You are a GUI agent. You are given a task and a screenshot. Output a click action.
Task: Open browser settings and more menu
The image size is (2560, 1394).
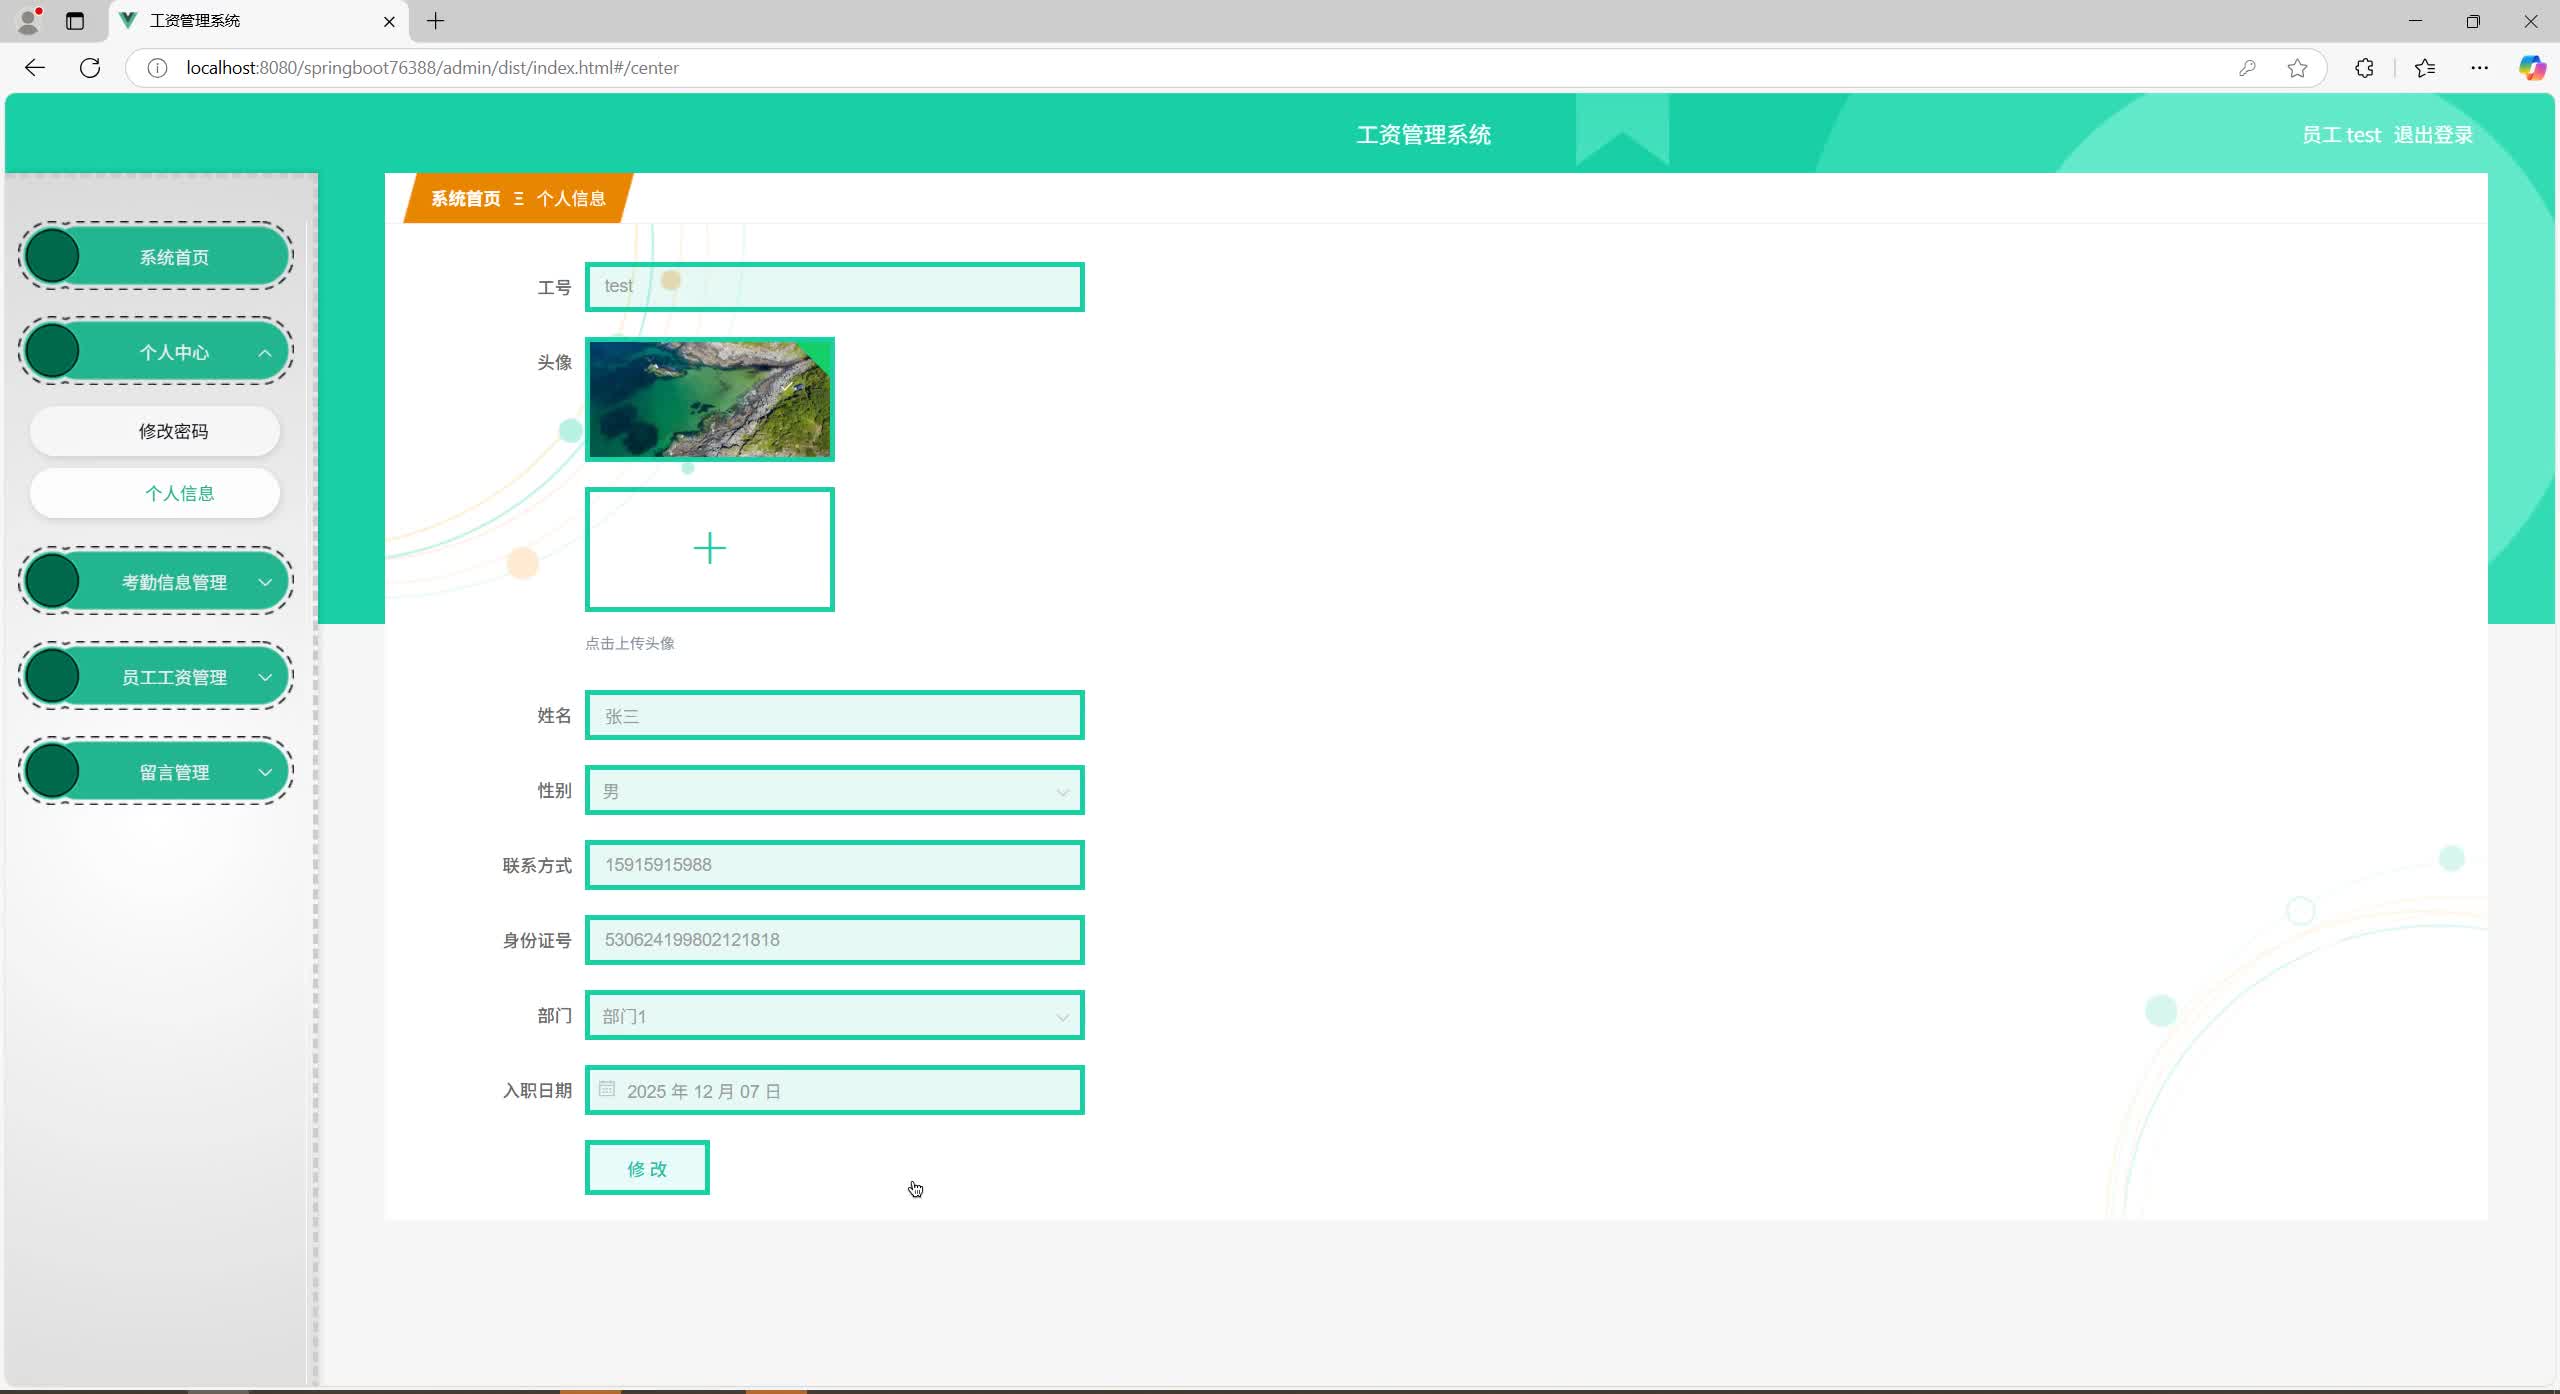coord(2479,68)
